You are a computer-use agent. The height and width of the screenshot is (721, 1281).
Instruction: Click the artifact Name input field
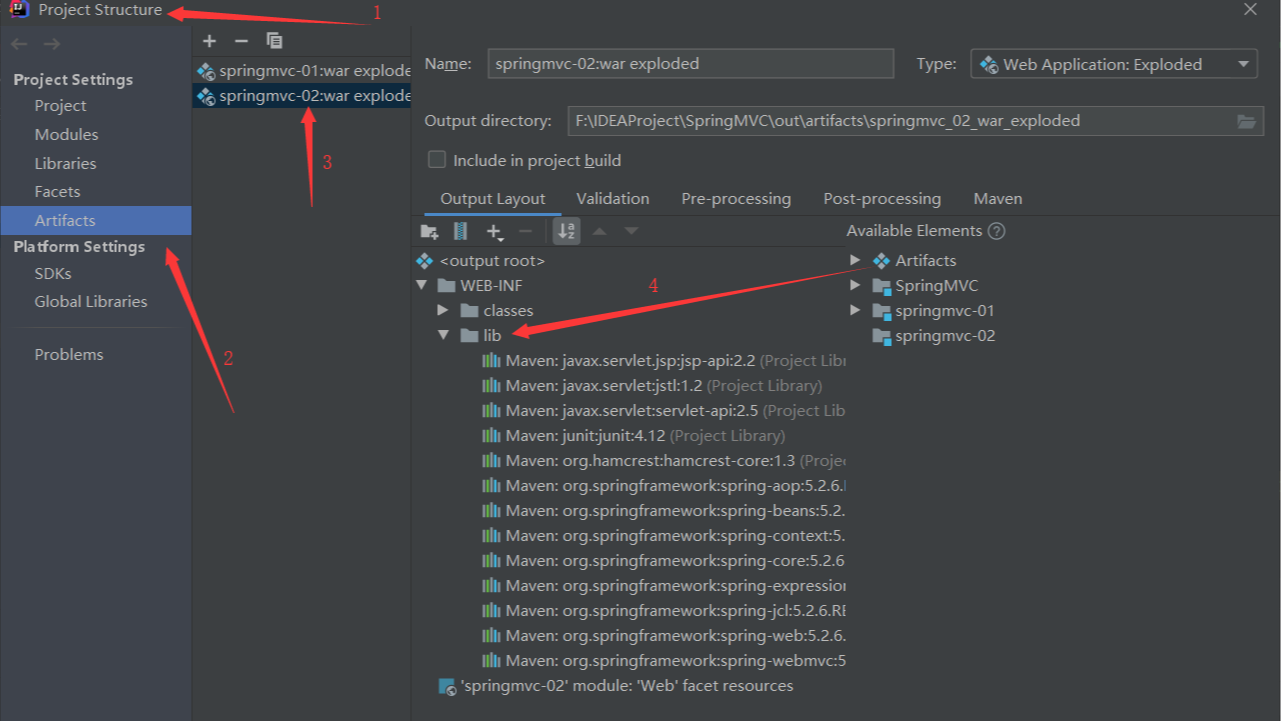coord(690,63)
